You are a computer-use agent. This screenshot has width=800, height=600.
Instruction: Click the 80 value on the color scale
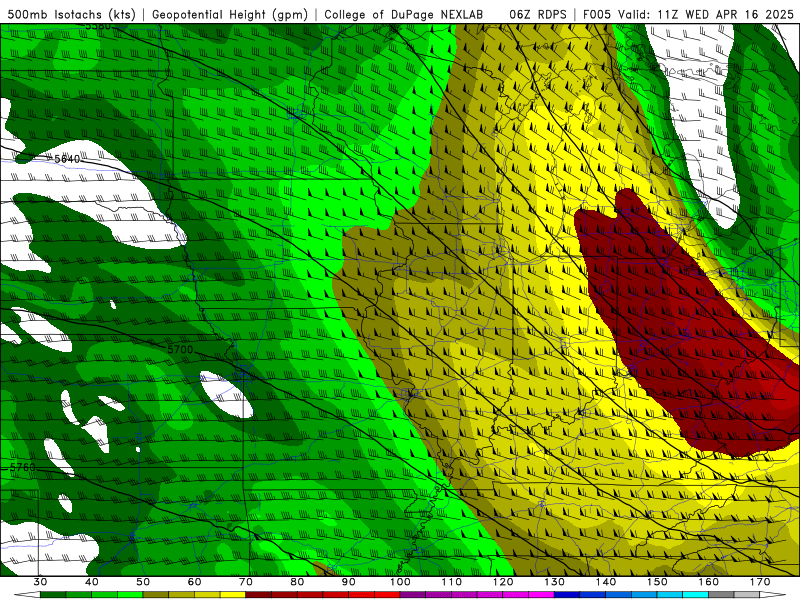(297, 582)
